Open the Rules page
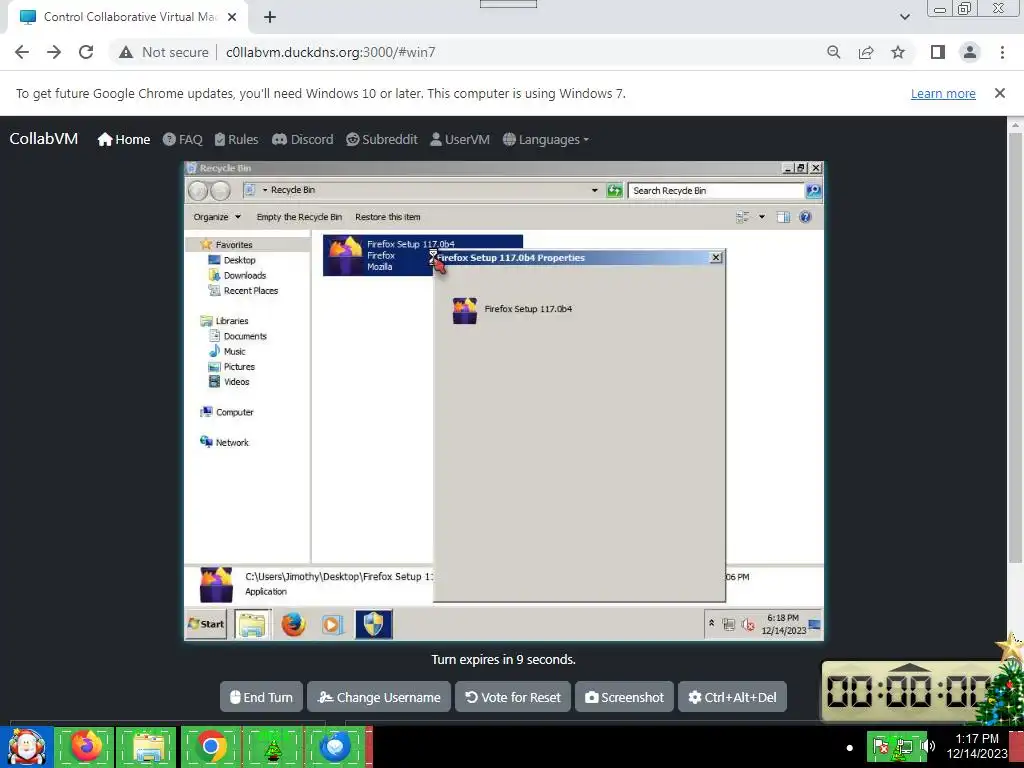This screenshot has height=768, width=1024. coord(236,139)
